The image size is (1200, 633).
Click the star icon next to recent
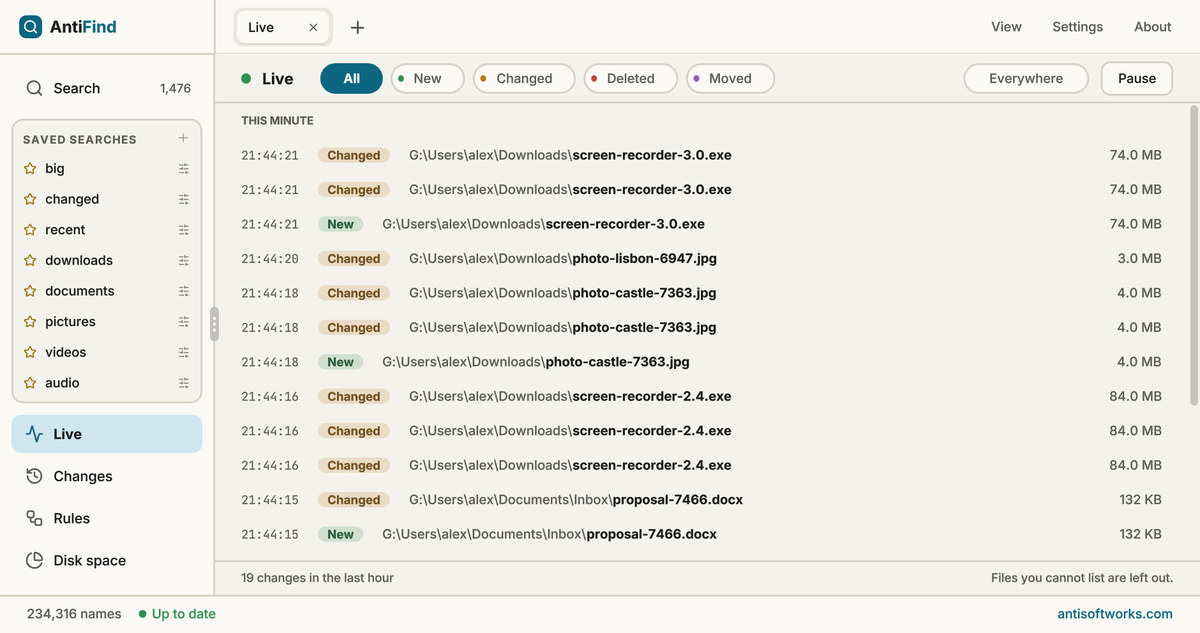click(30, 230)
